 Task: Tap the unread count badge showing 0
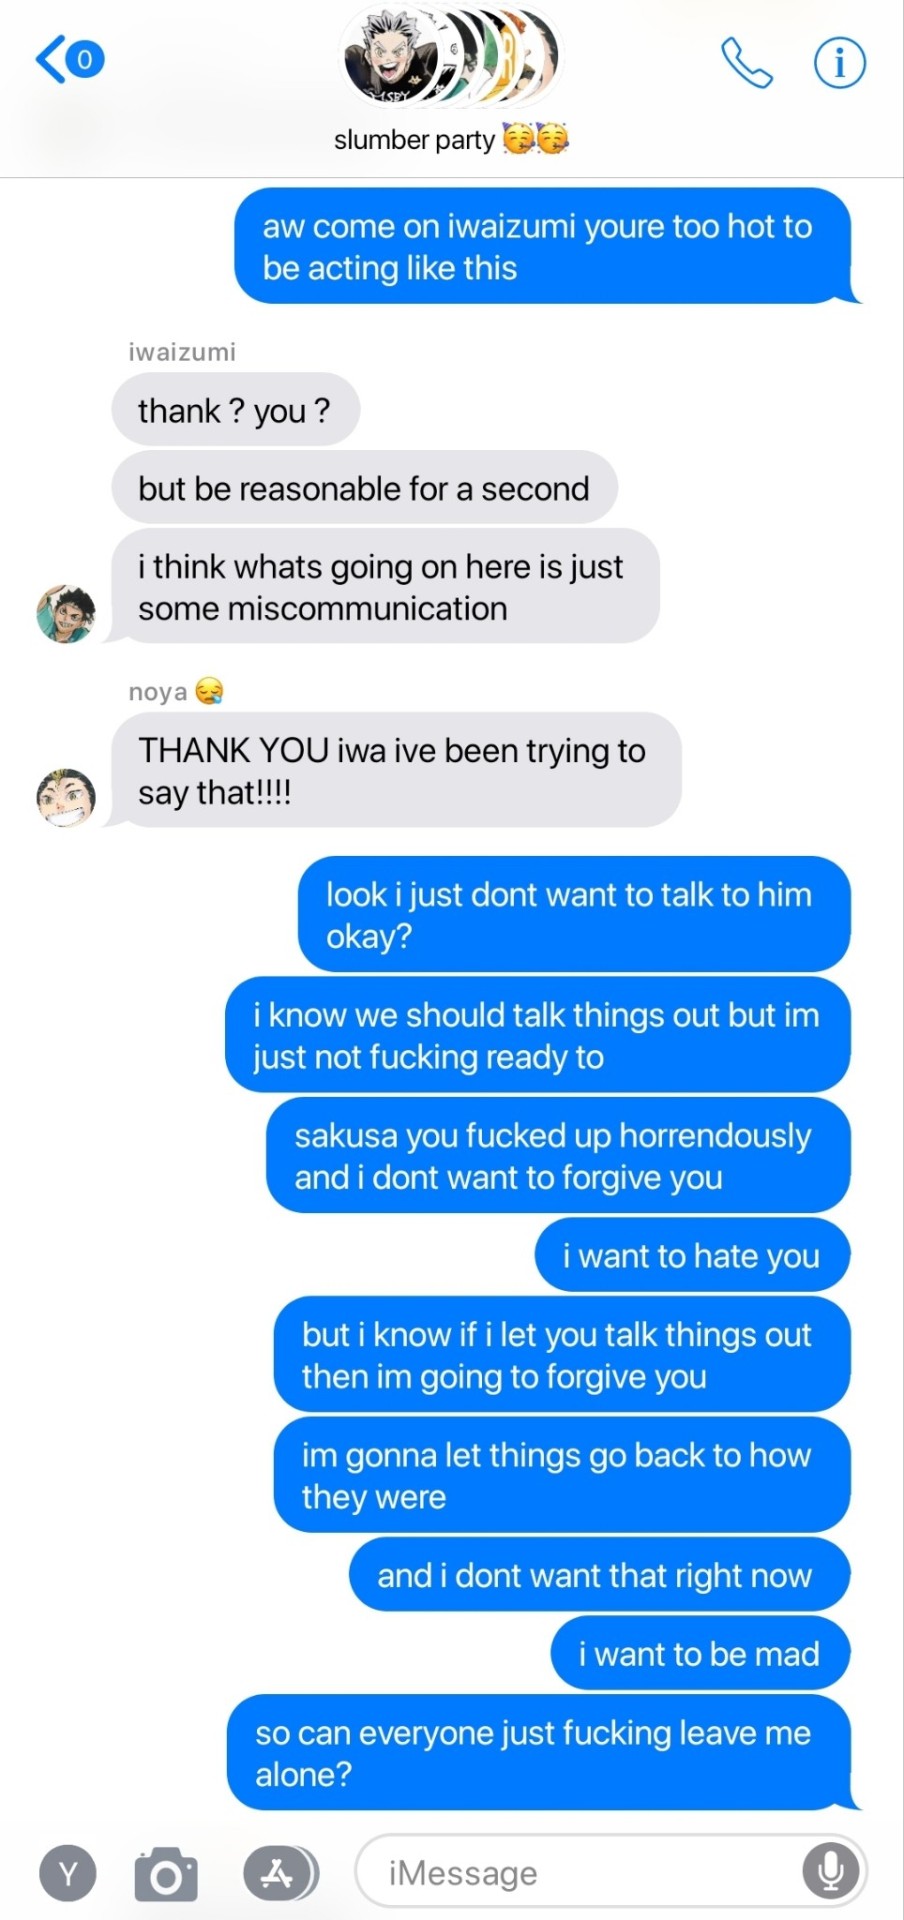(85, 60)
